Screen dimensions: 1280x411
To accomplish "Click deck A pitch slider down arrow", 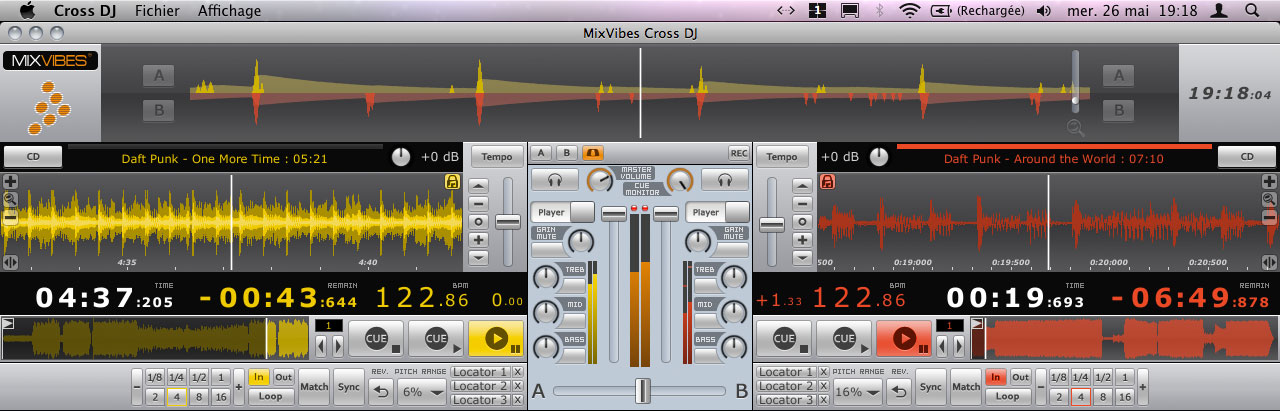I will [479, 257].
